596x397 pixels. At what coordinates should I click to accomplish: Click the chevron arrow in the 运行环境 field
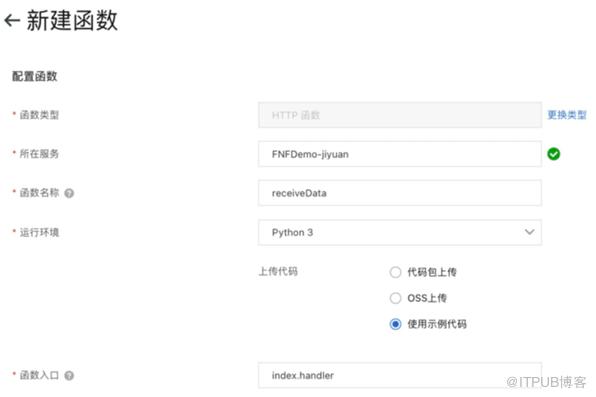[529, 232]
